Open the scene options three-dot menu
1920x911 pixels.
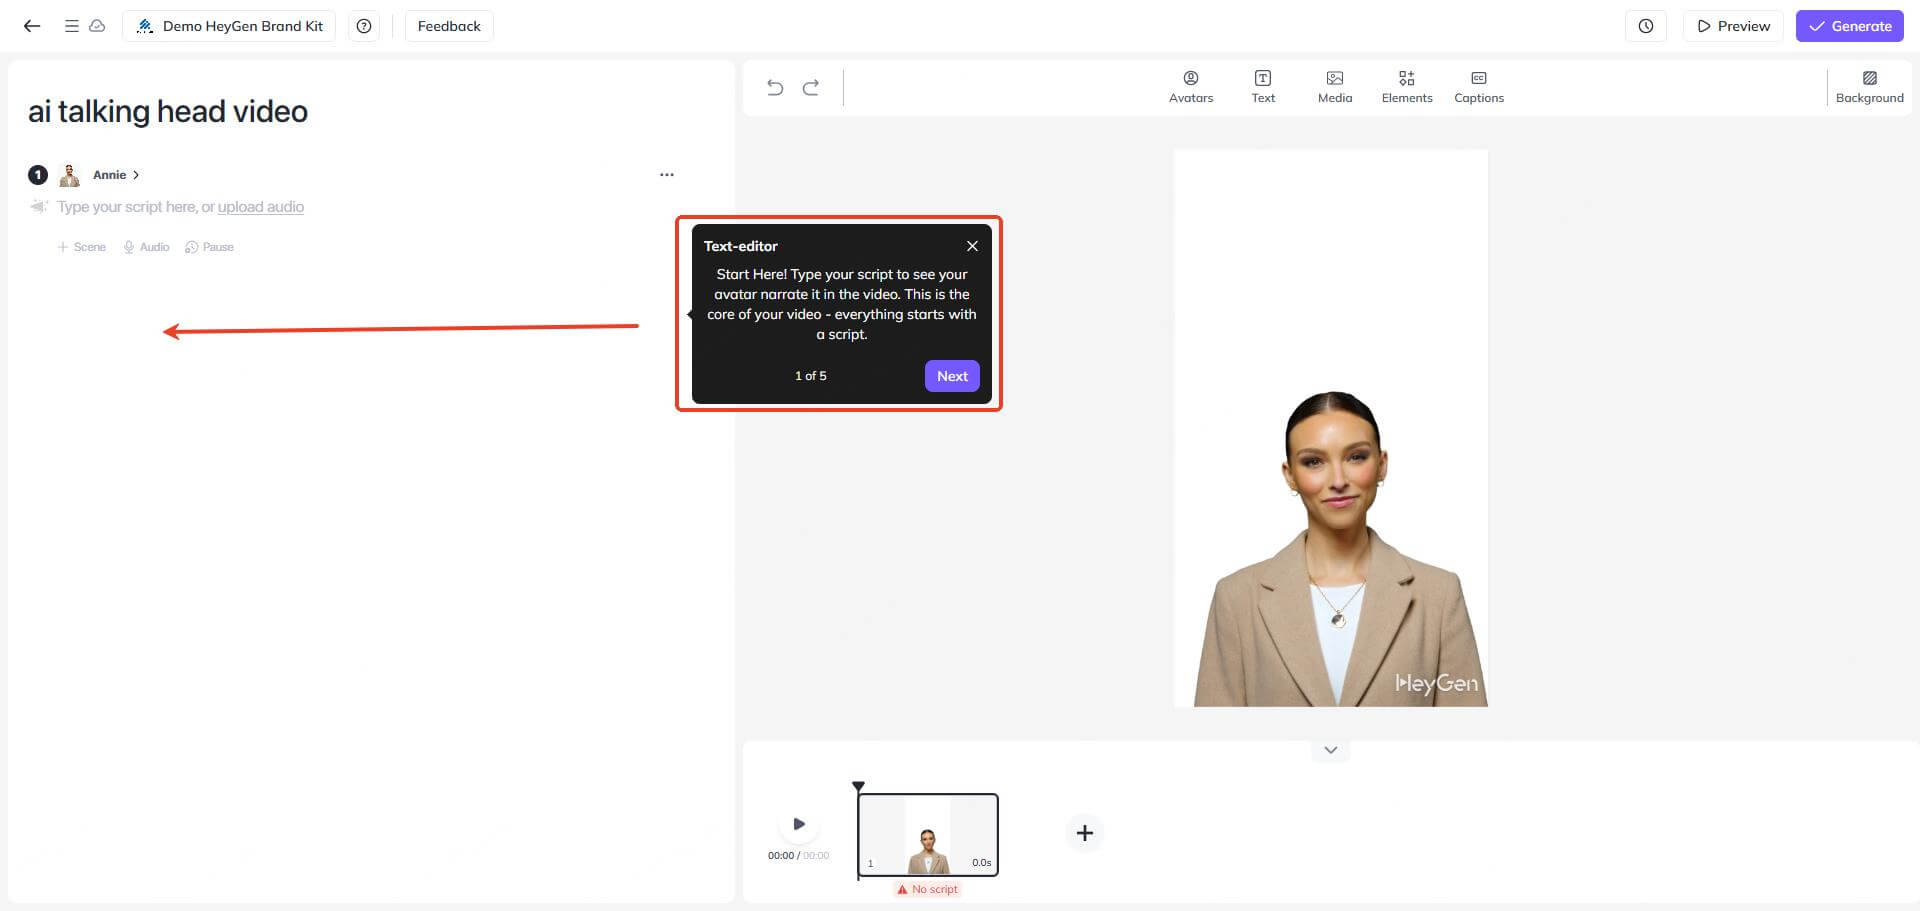tap(667, 175)
